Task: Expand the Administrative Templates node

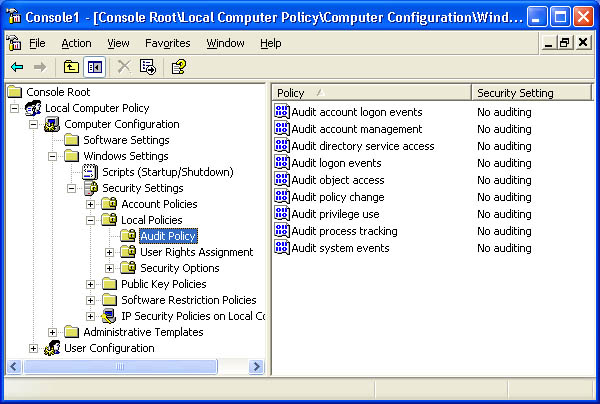Action: (x=52, y=332)
